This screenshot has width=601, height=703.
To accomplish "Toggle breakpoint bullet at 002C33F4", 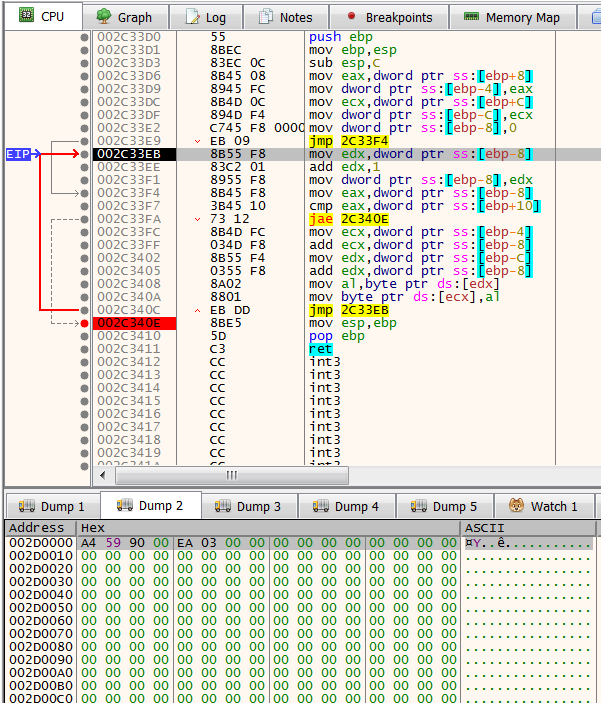I will pyautogui.click(x=84, y=193).
